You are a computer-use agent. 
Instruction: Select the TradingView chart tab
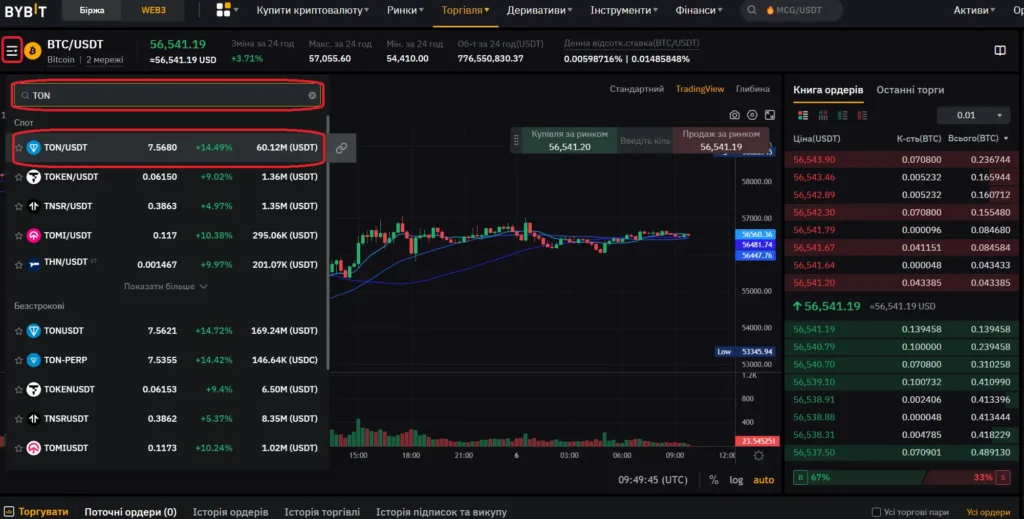coord(699,89)
